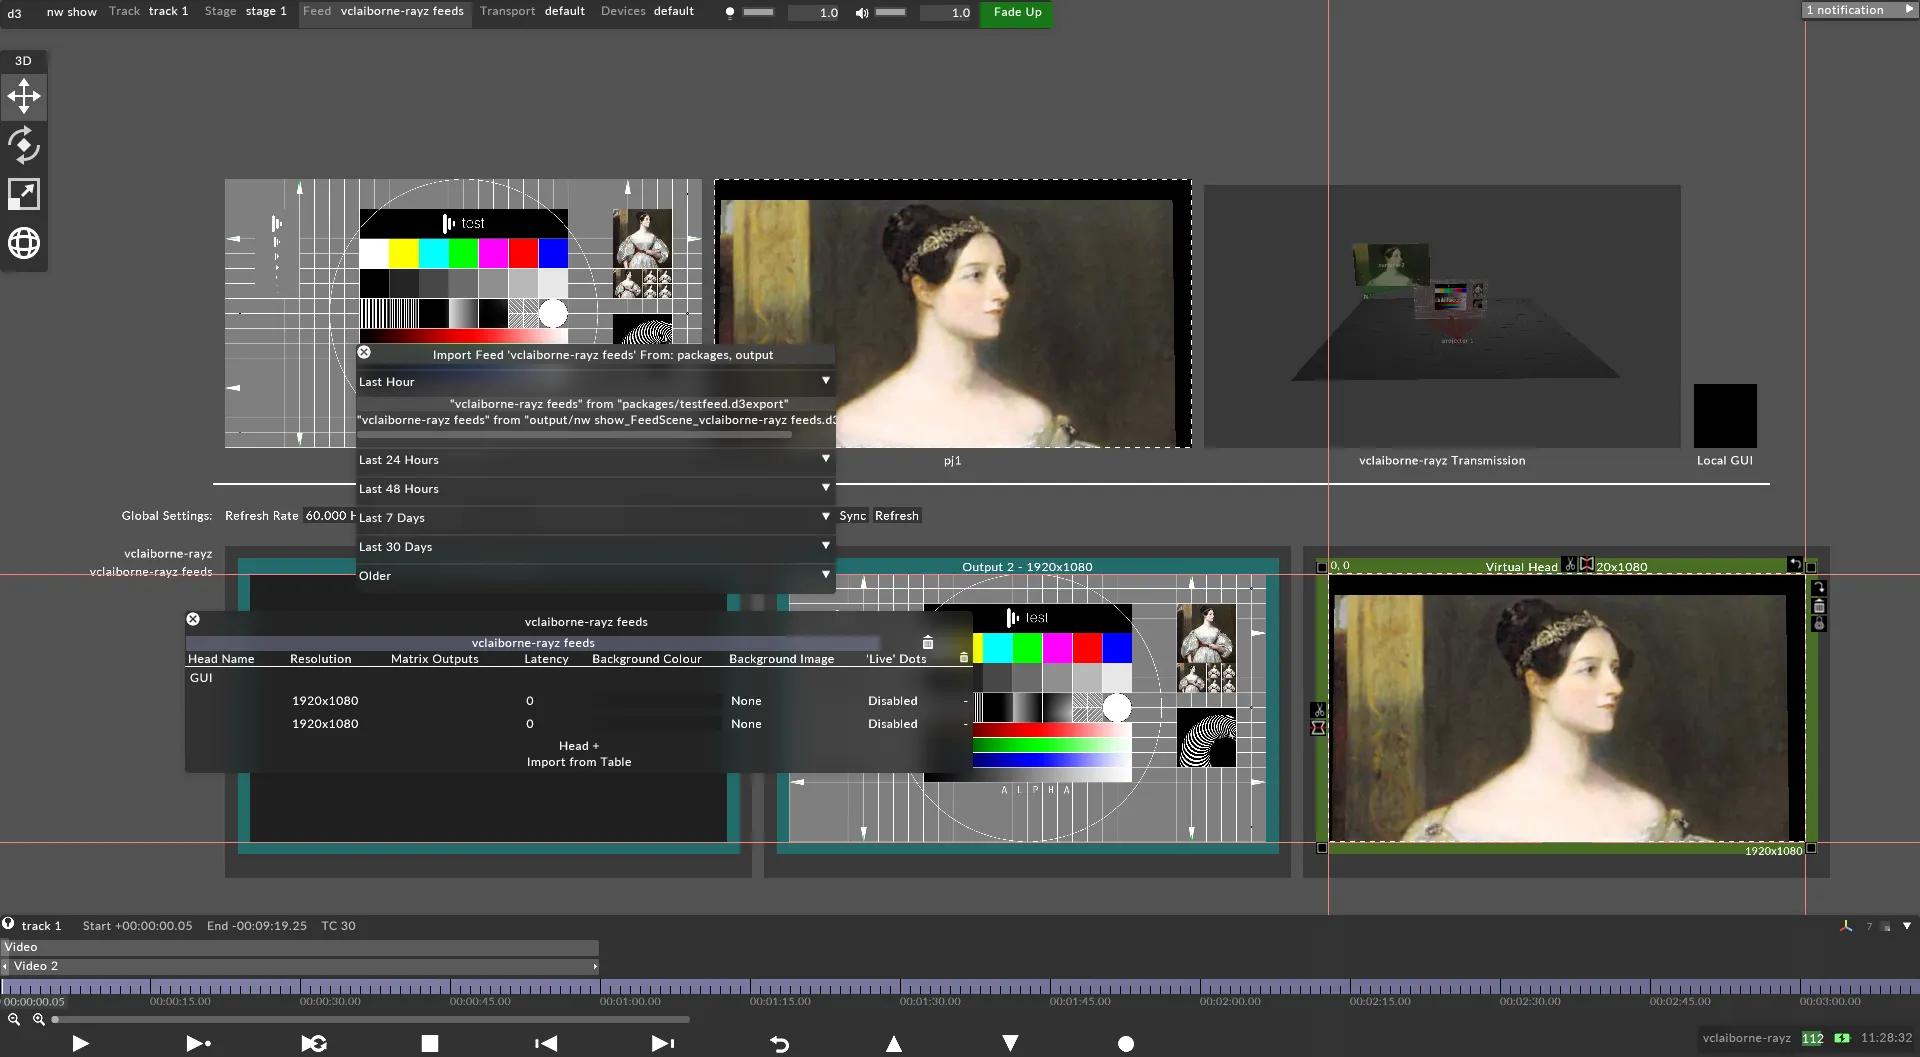Click the master brightness slider in top bar
This screenshot has width=1920, height=1057.
[x=758, y=13]
